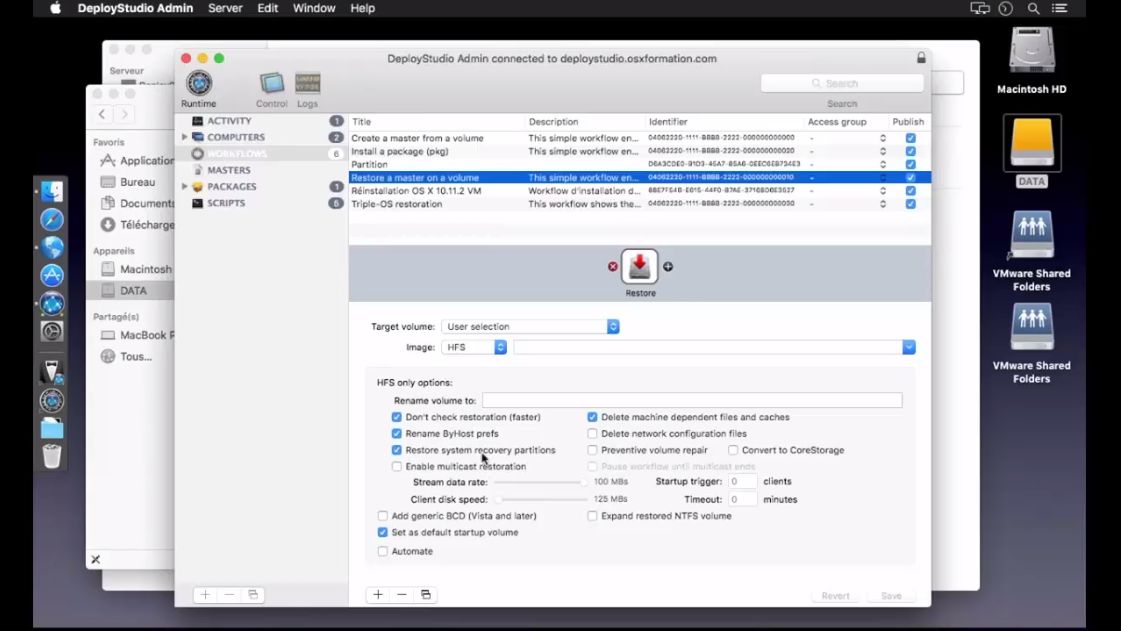This screenshot has width=1121, height=631.
Task: Open Server menu in menu bar
Action: pyautogui.click(x=225, y=9)
